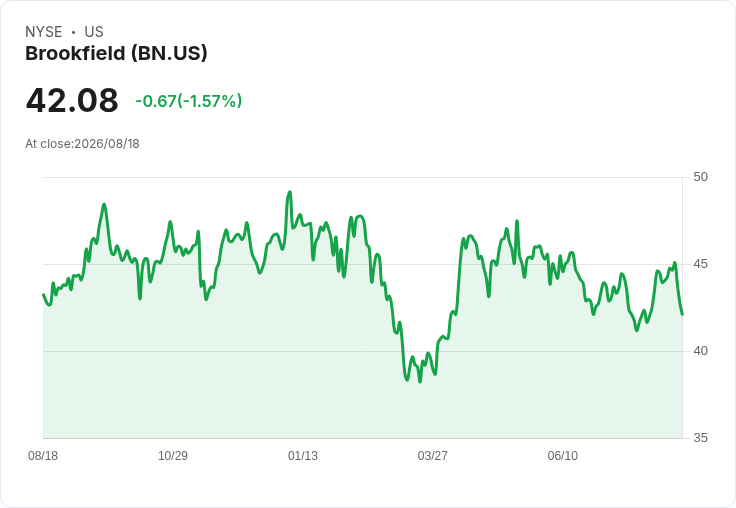Select the 03/27 date on x-axis
736x508 pixels.
click(x=433, y=456)
